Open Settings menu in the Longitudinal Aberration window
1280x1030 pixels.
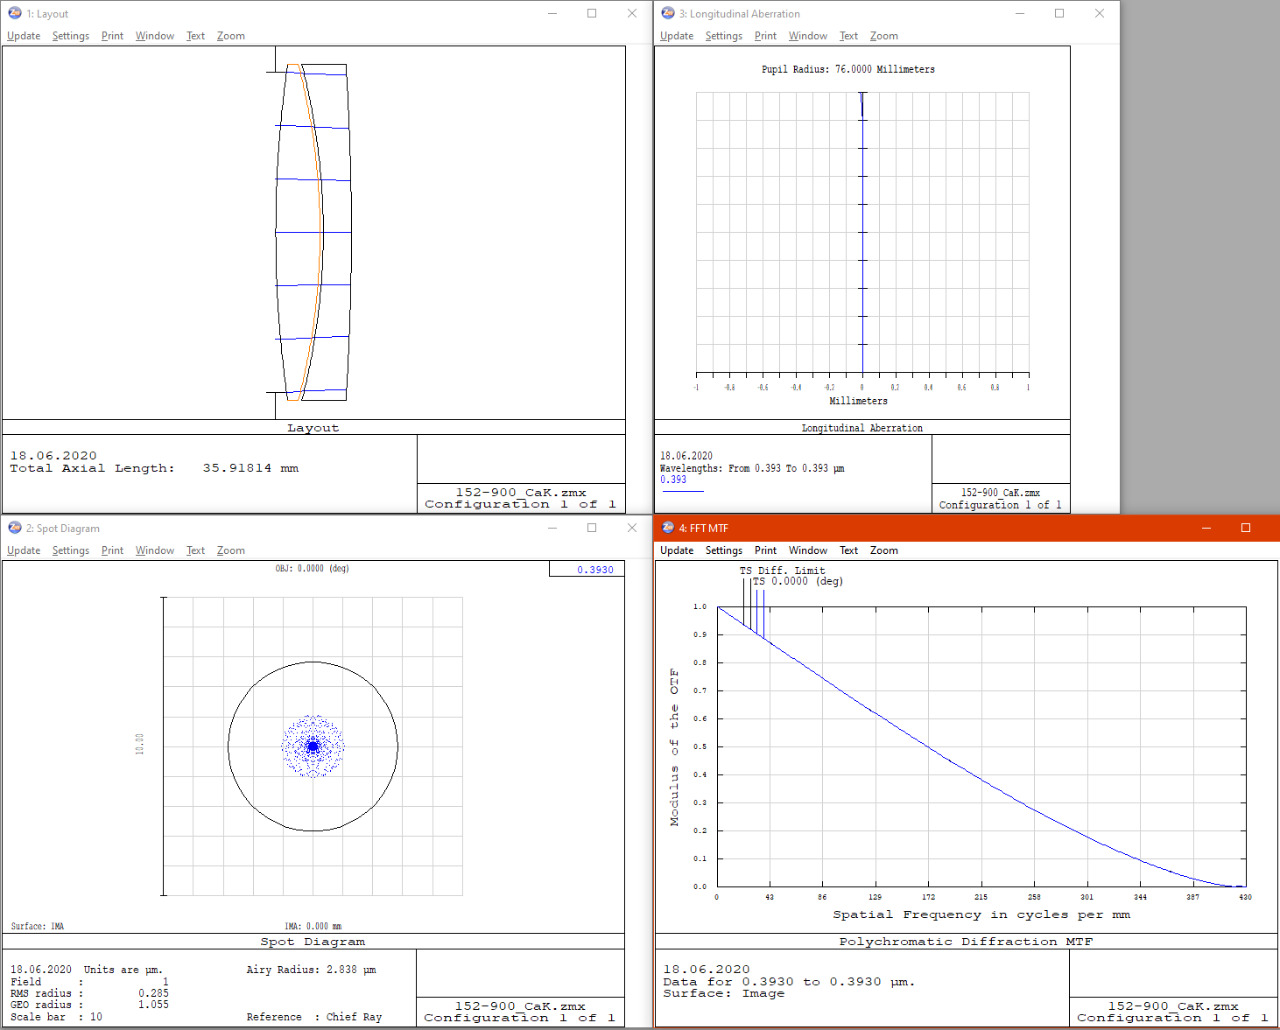coord(723,36)
